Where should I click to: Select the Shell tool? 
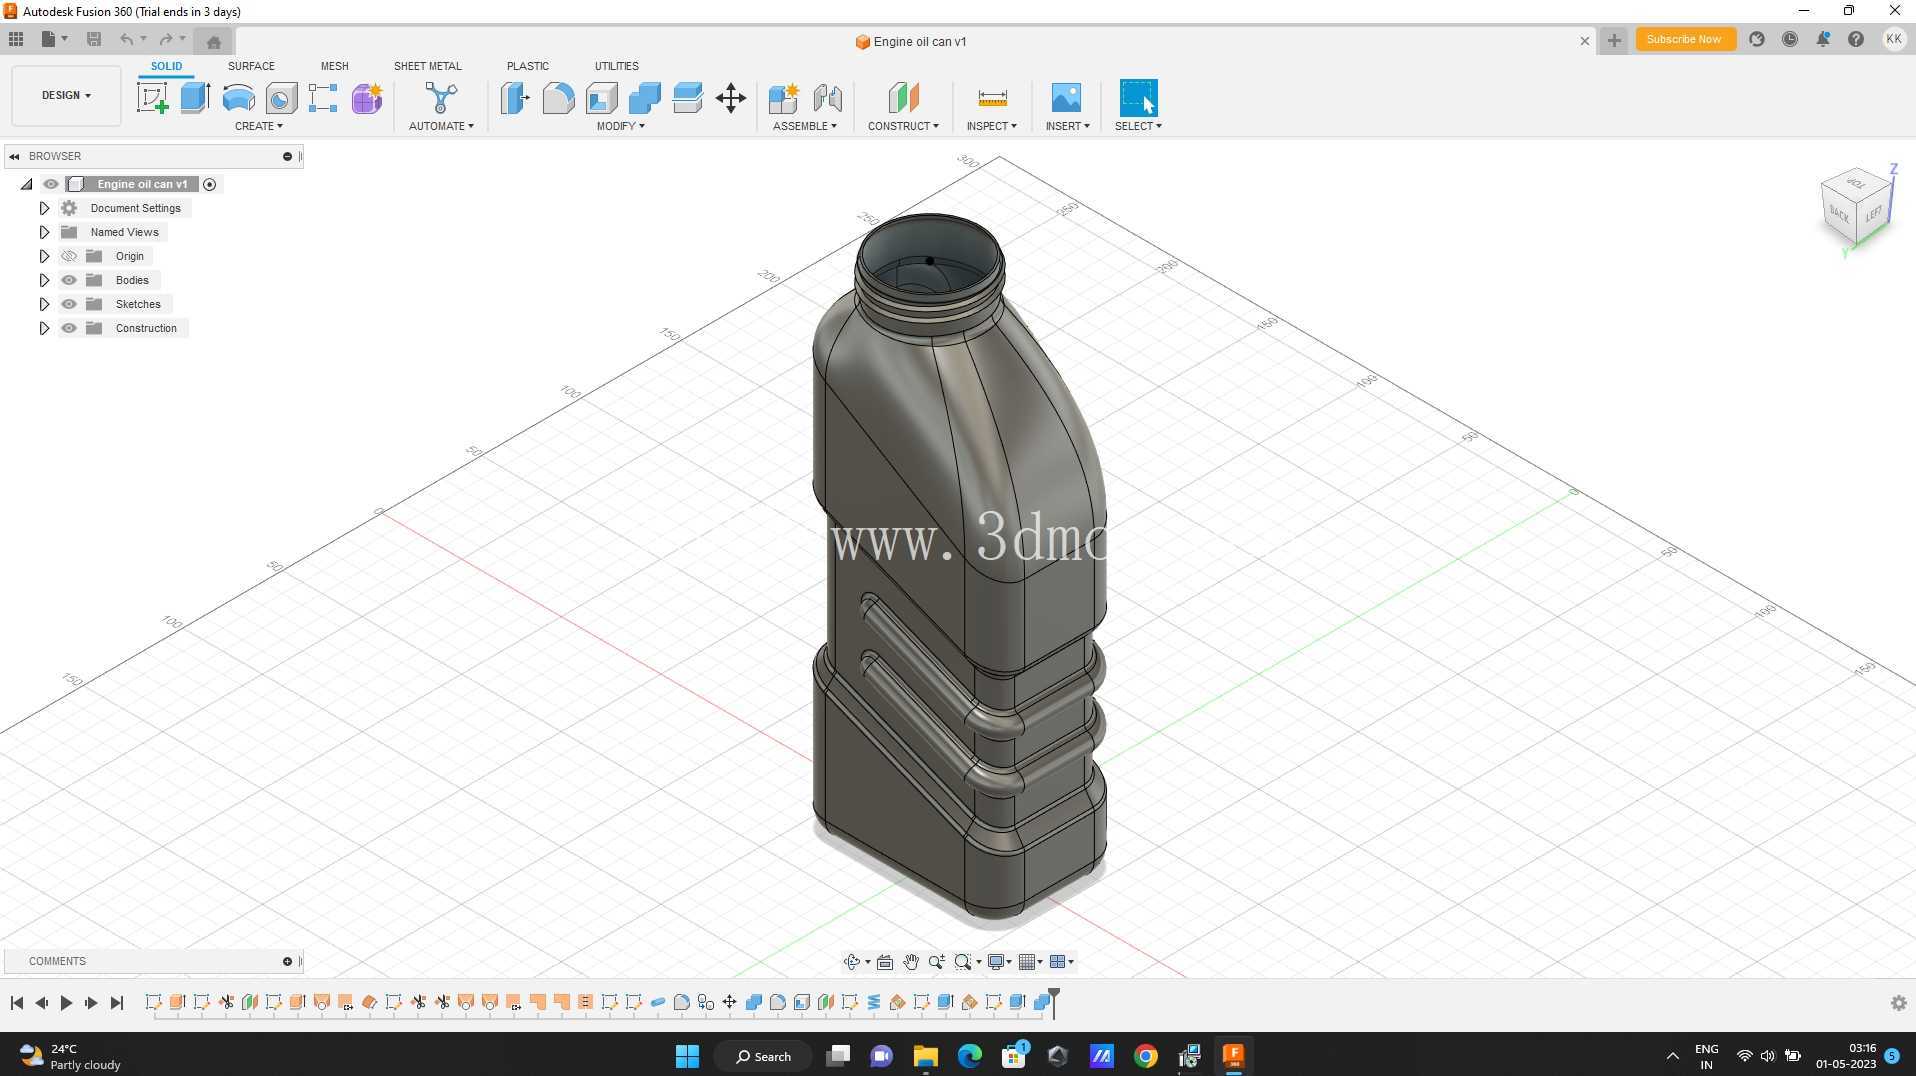click(x=601, y=98)
